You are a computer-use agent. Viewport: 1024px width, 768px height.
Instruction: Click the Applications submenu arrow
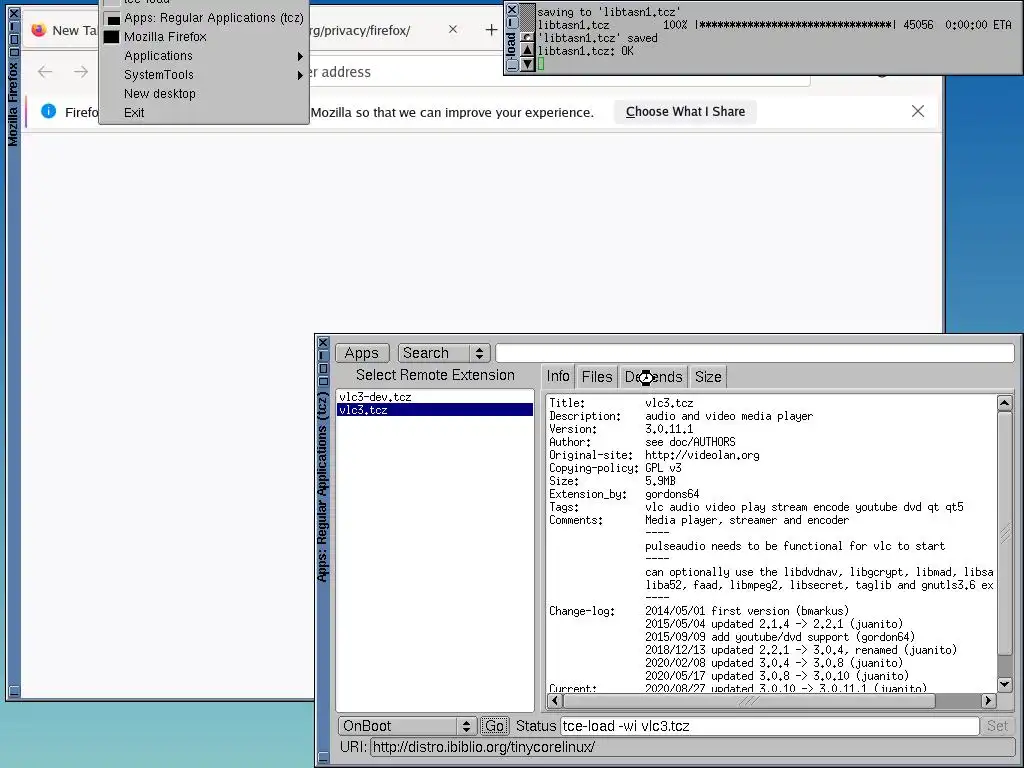tap(300, 56)
